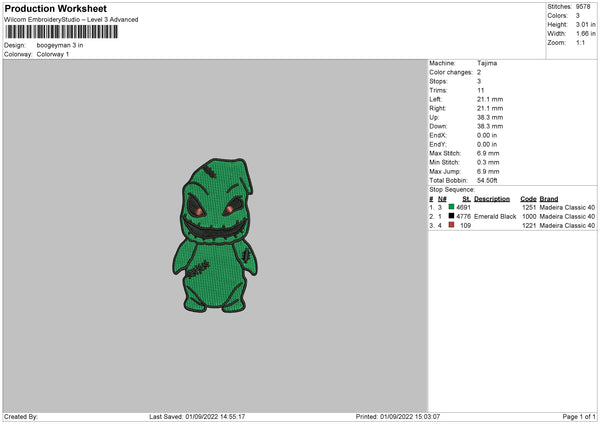Click the Description column header

point(491,198)
